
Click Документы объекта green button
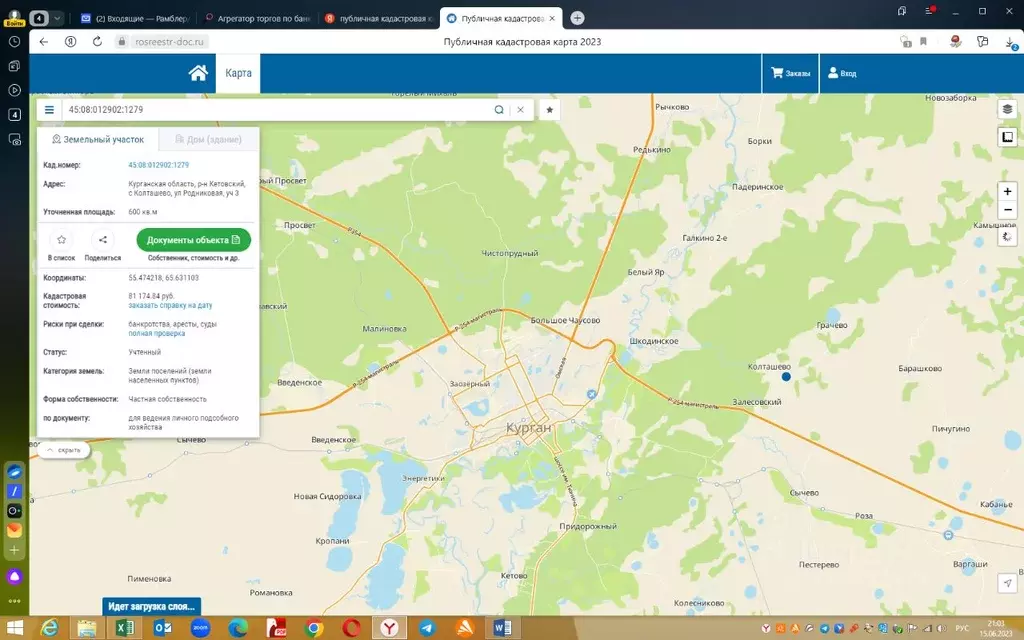(193, 240)
